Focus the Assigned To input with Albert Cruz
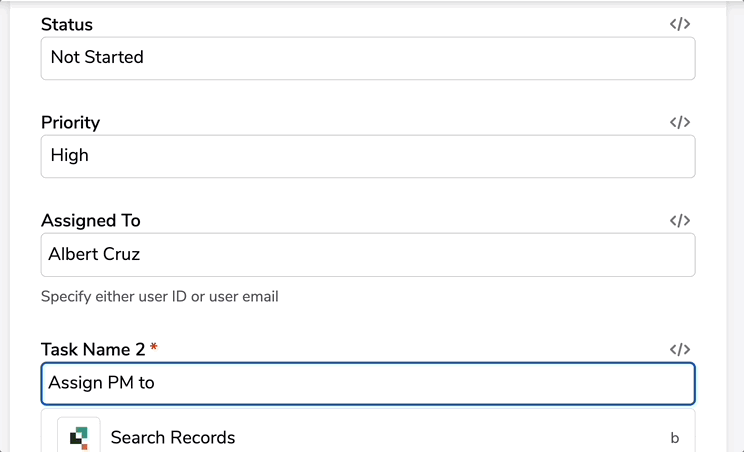This screenshot has width=744, height=452. click(368, 255)
